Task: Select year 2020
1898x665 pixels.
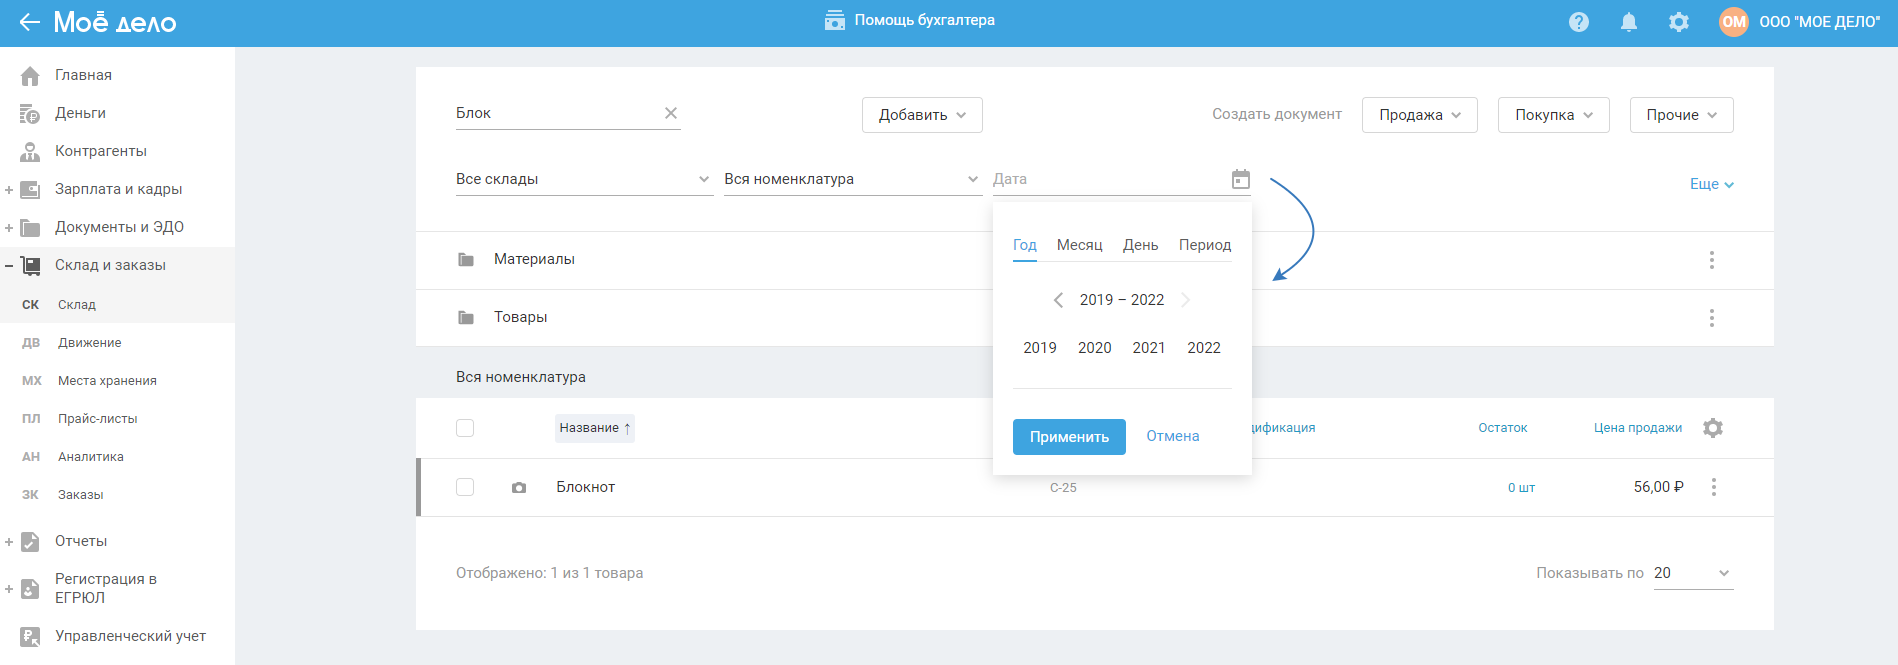Action: 1095,348
